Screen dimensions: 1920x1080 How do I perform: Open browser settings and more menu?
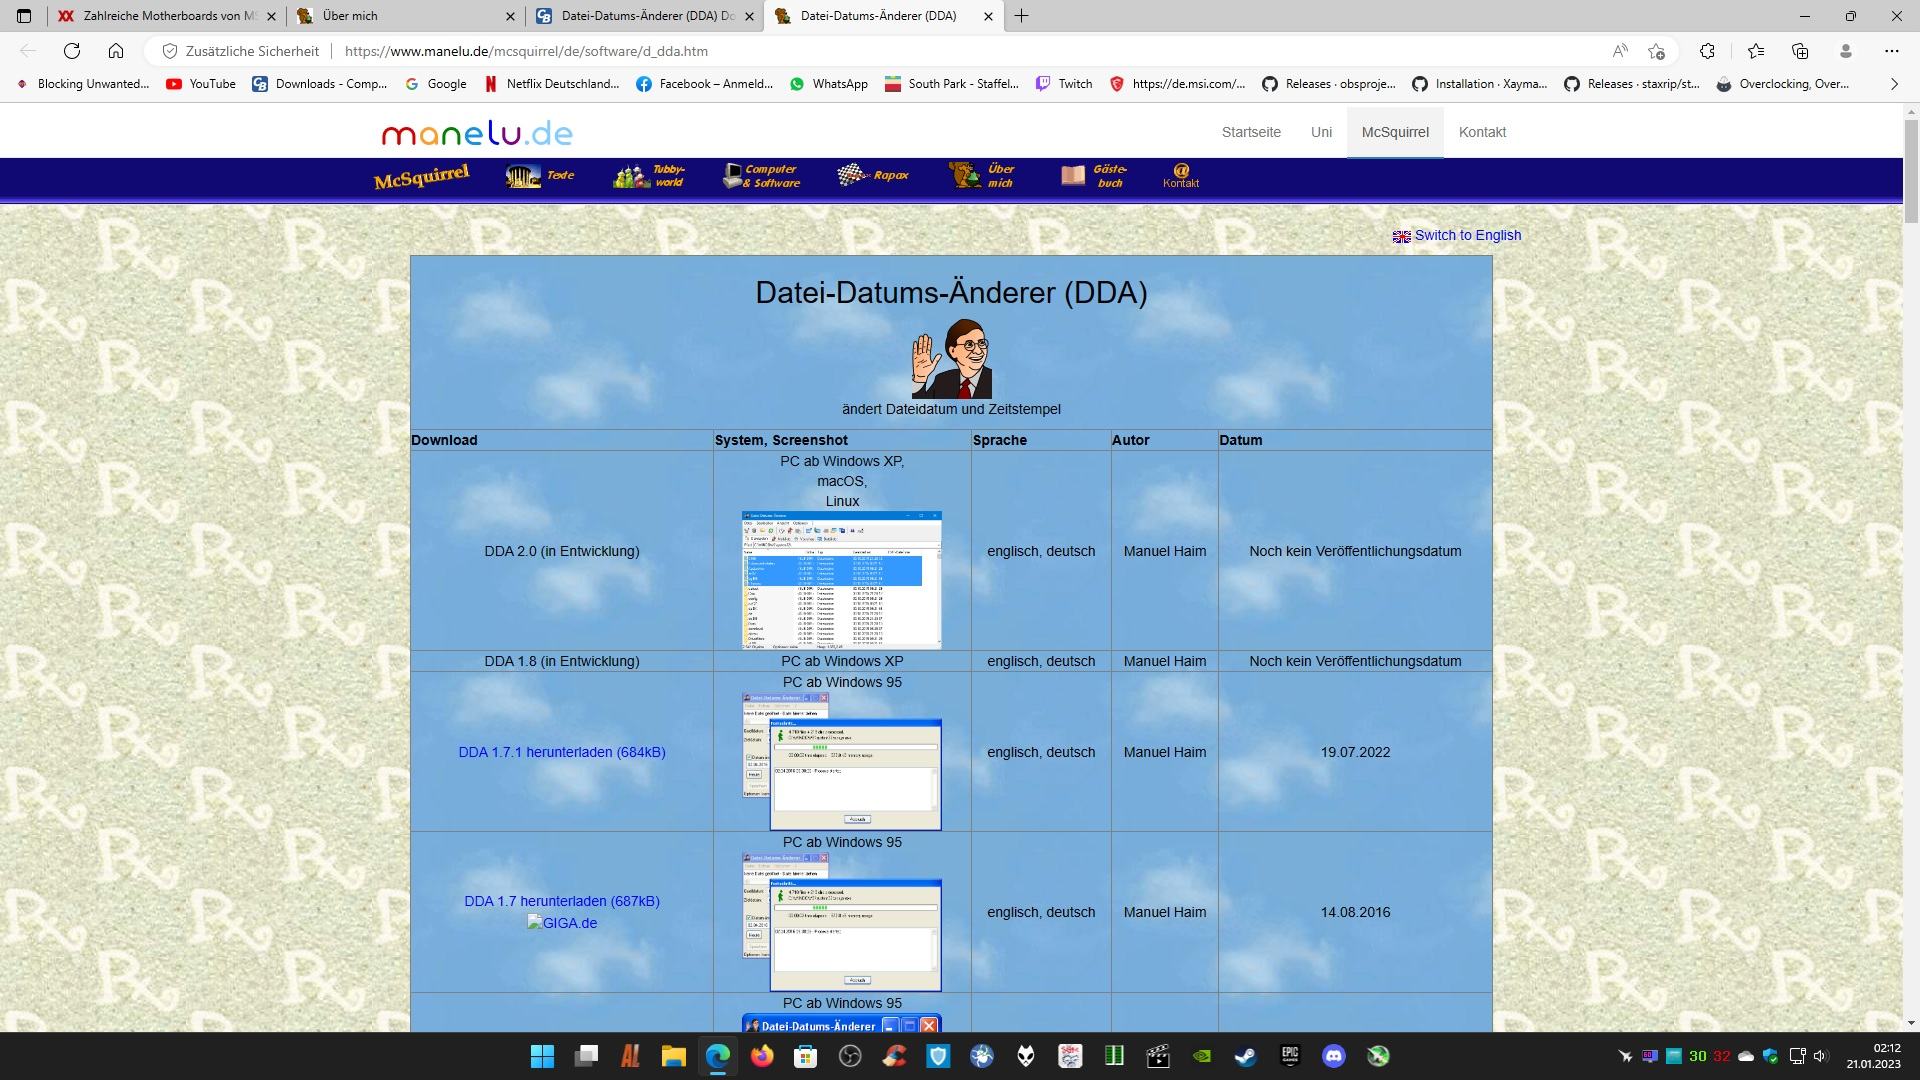click(1891, 51)
